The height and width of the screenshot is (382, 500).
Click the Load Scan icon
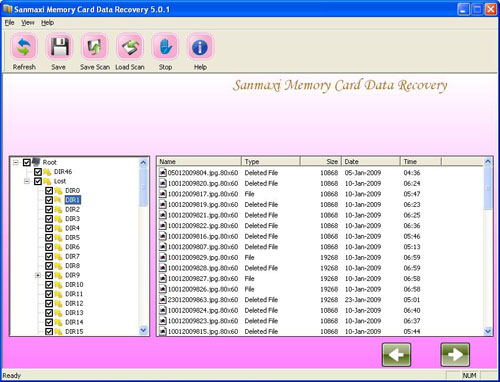click(130, 47)
